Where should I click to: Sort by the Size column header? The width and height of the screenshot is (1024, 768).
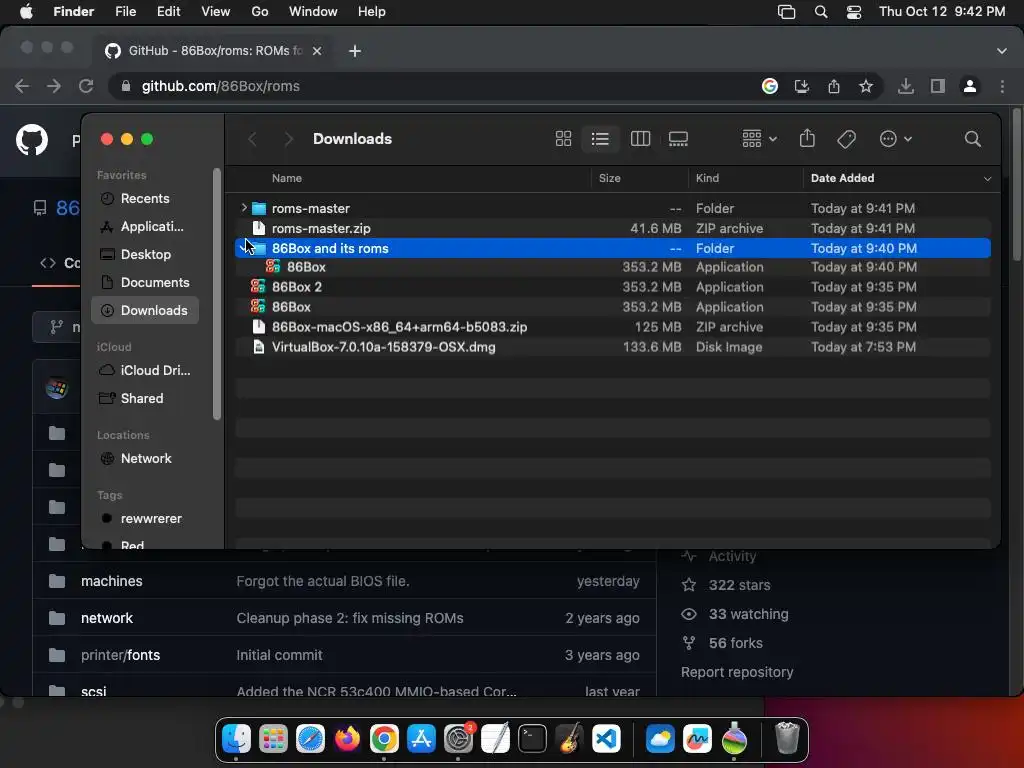point(609,178)
